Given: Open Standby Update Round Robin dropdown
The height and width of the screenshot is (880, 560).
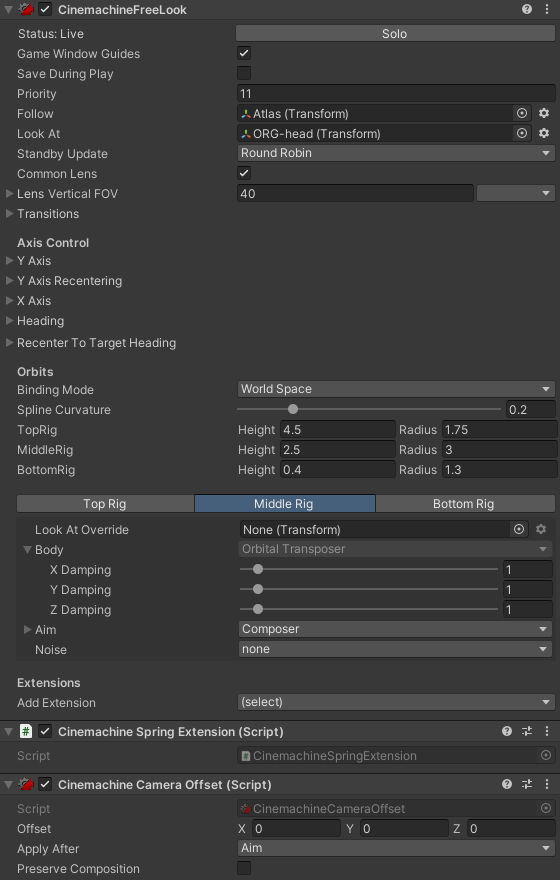Looking at the screenshot, I should [396, 153].
